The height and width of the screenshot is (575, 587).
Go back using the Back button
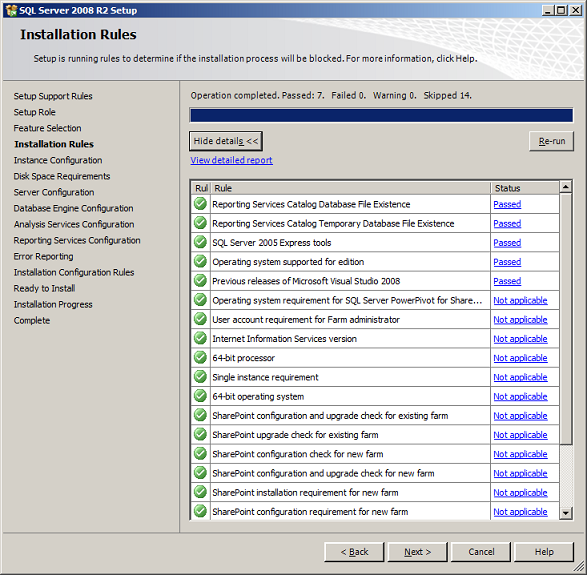354,552
